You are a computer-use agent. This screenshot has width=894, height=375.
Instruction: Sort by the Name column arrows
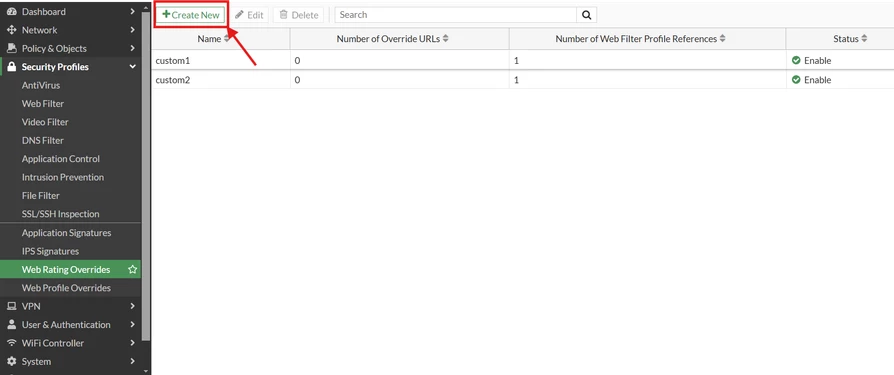tap(227, 39)
